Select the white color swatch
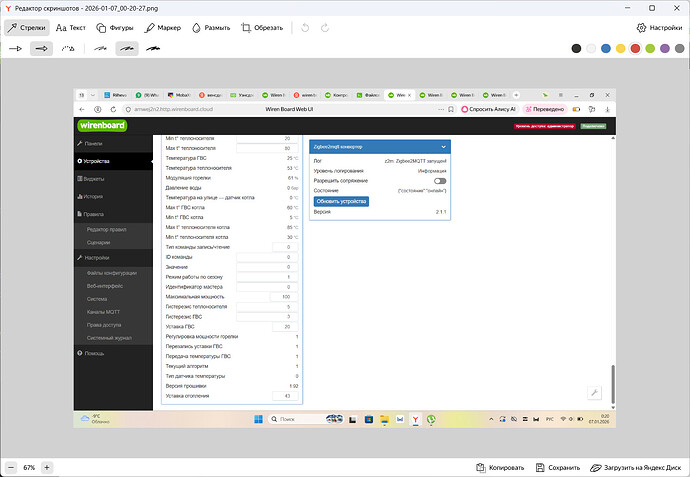 591,48
